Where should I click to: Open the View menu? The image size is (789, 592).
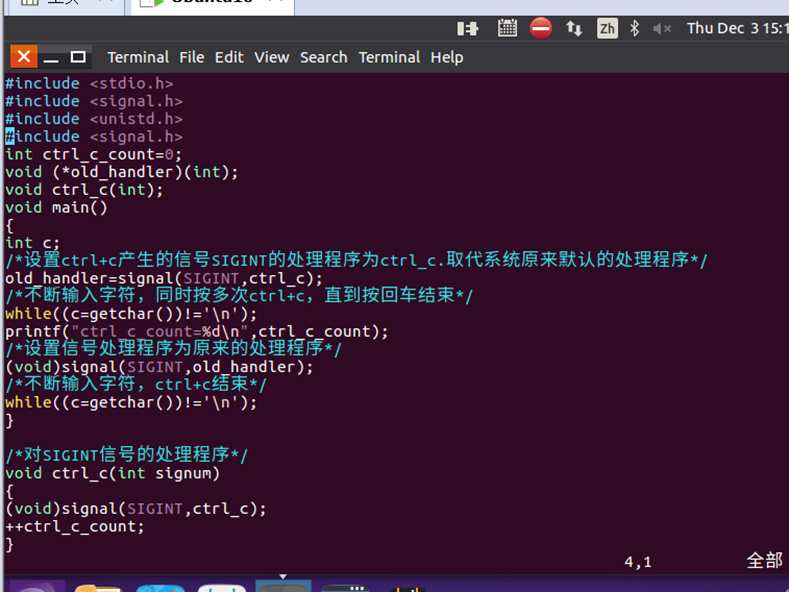(x=272, y=57)
